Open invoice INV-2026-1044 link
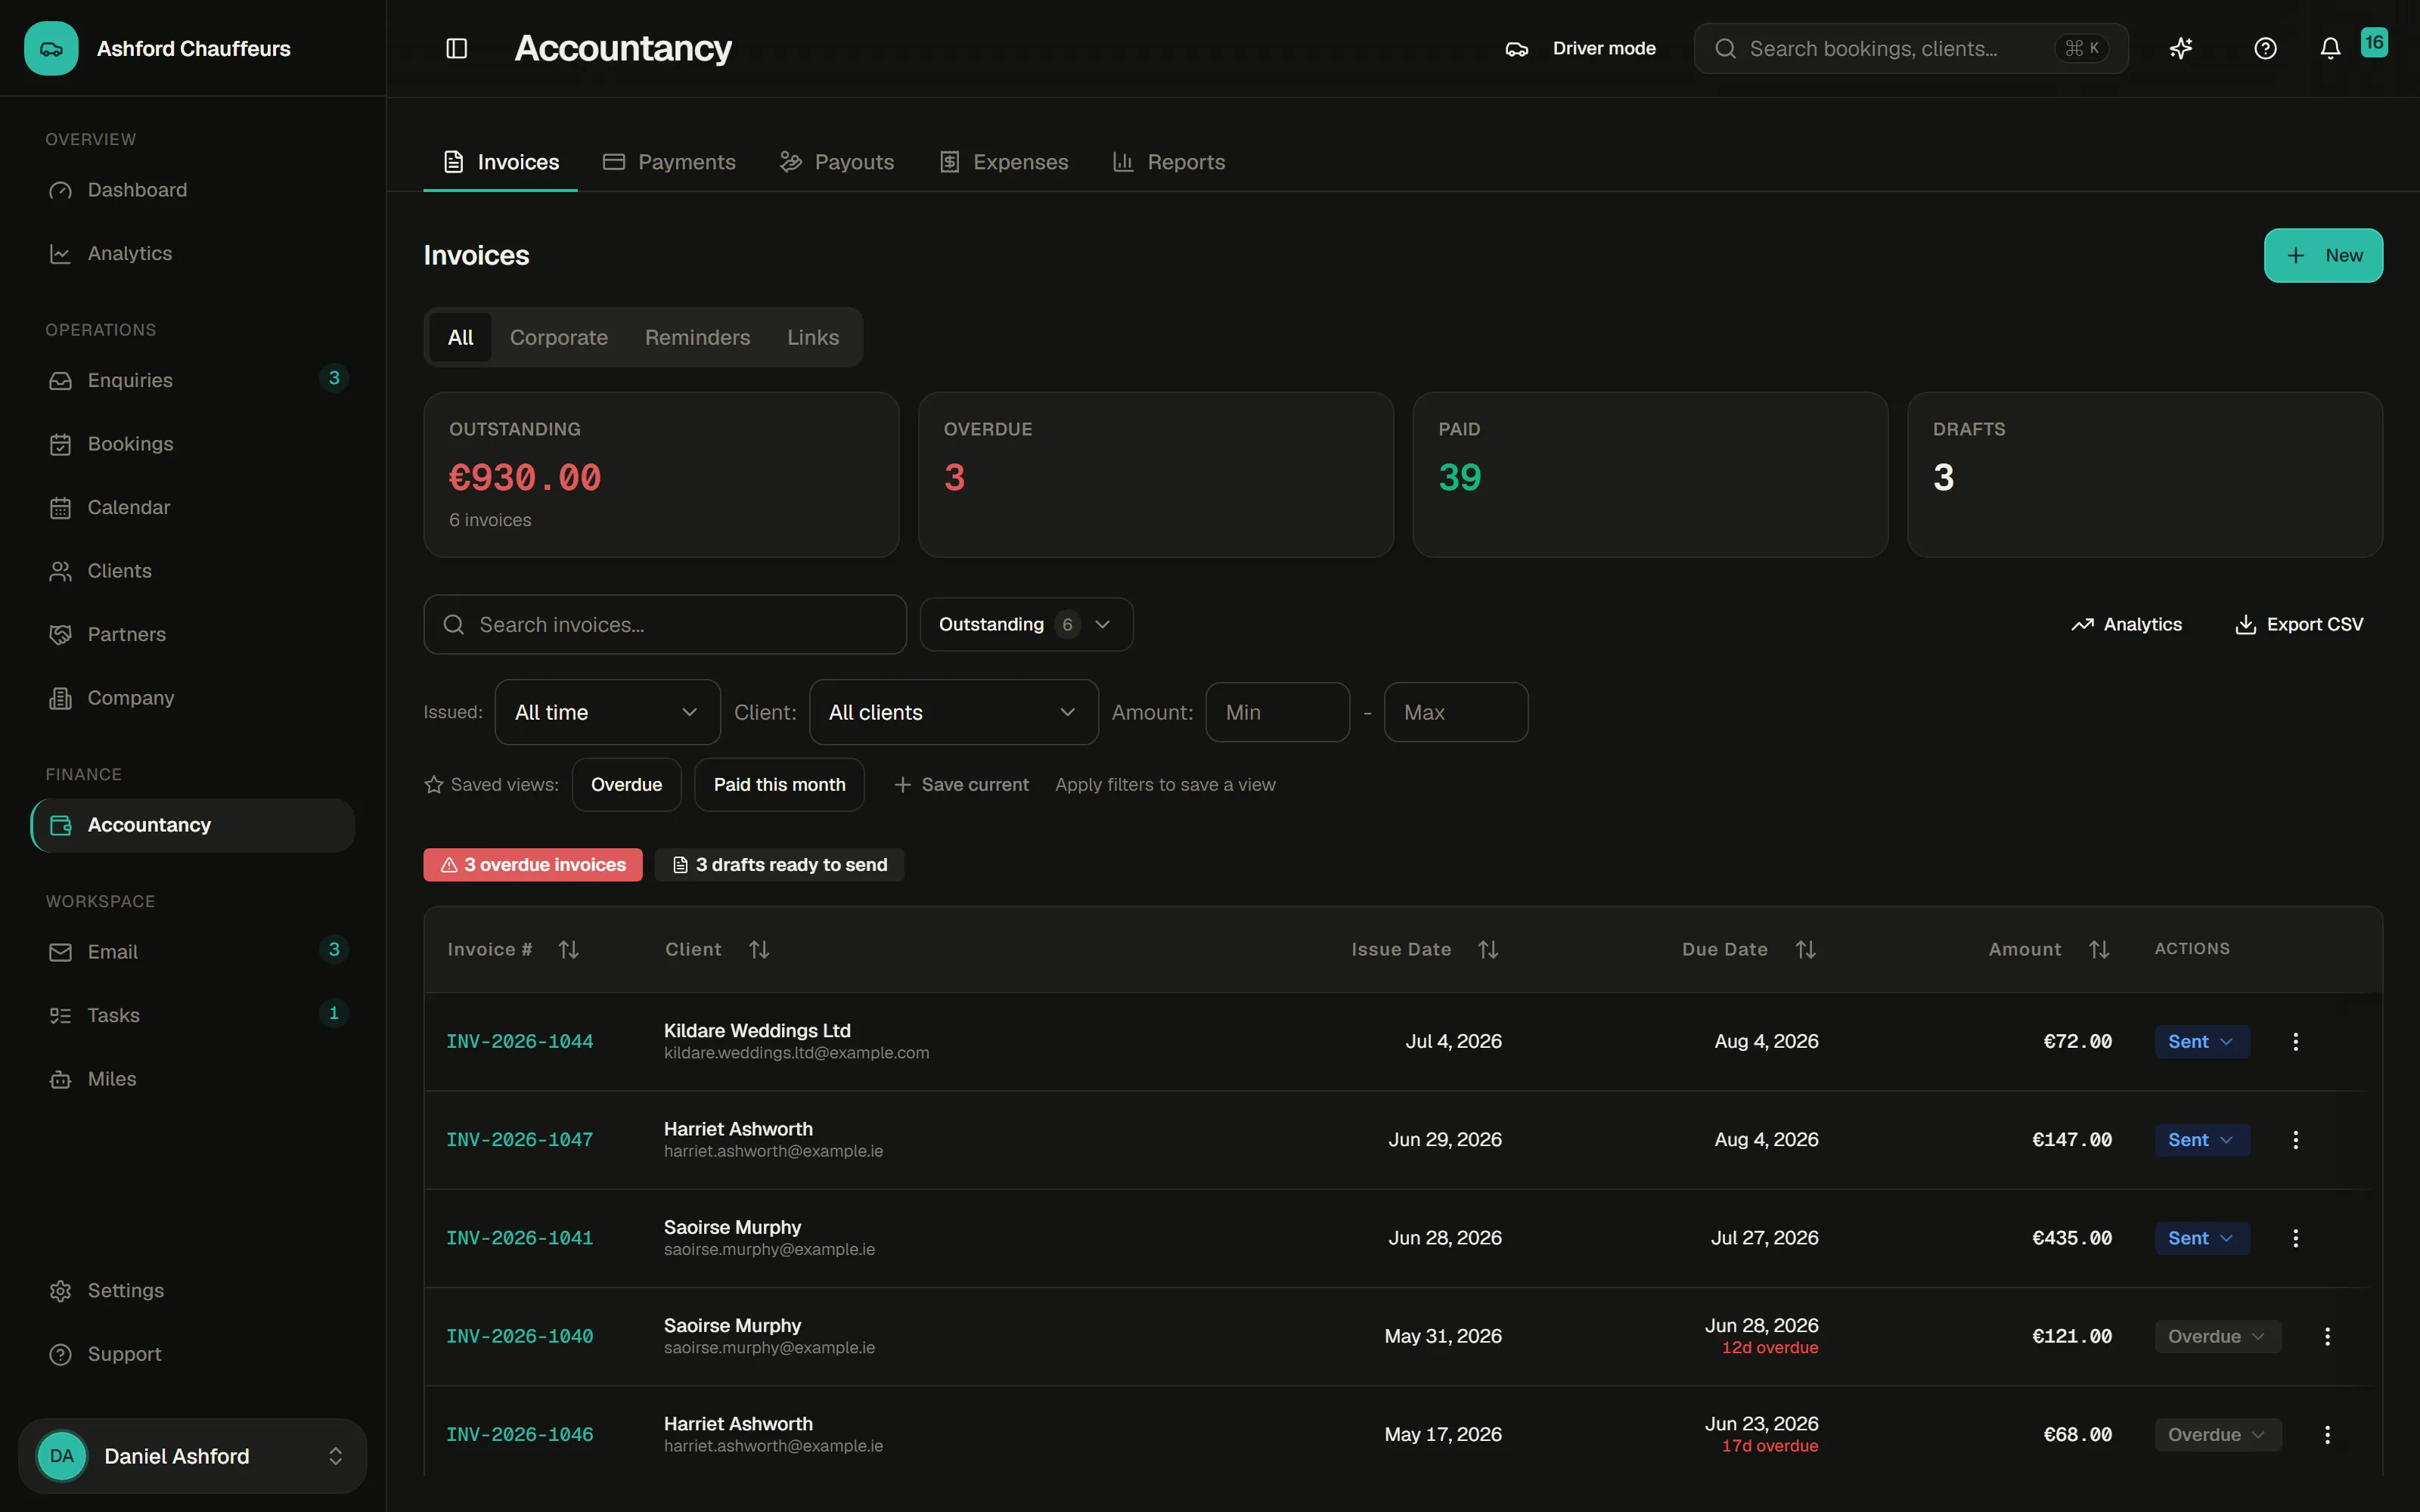The width and height of the screenshot is (2420, 1512). 519,1041
